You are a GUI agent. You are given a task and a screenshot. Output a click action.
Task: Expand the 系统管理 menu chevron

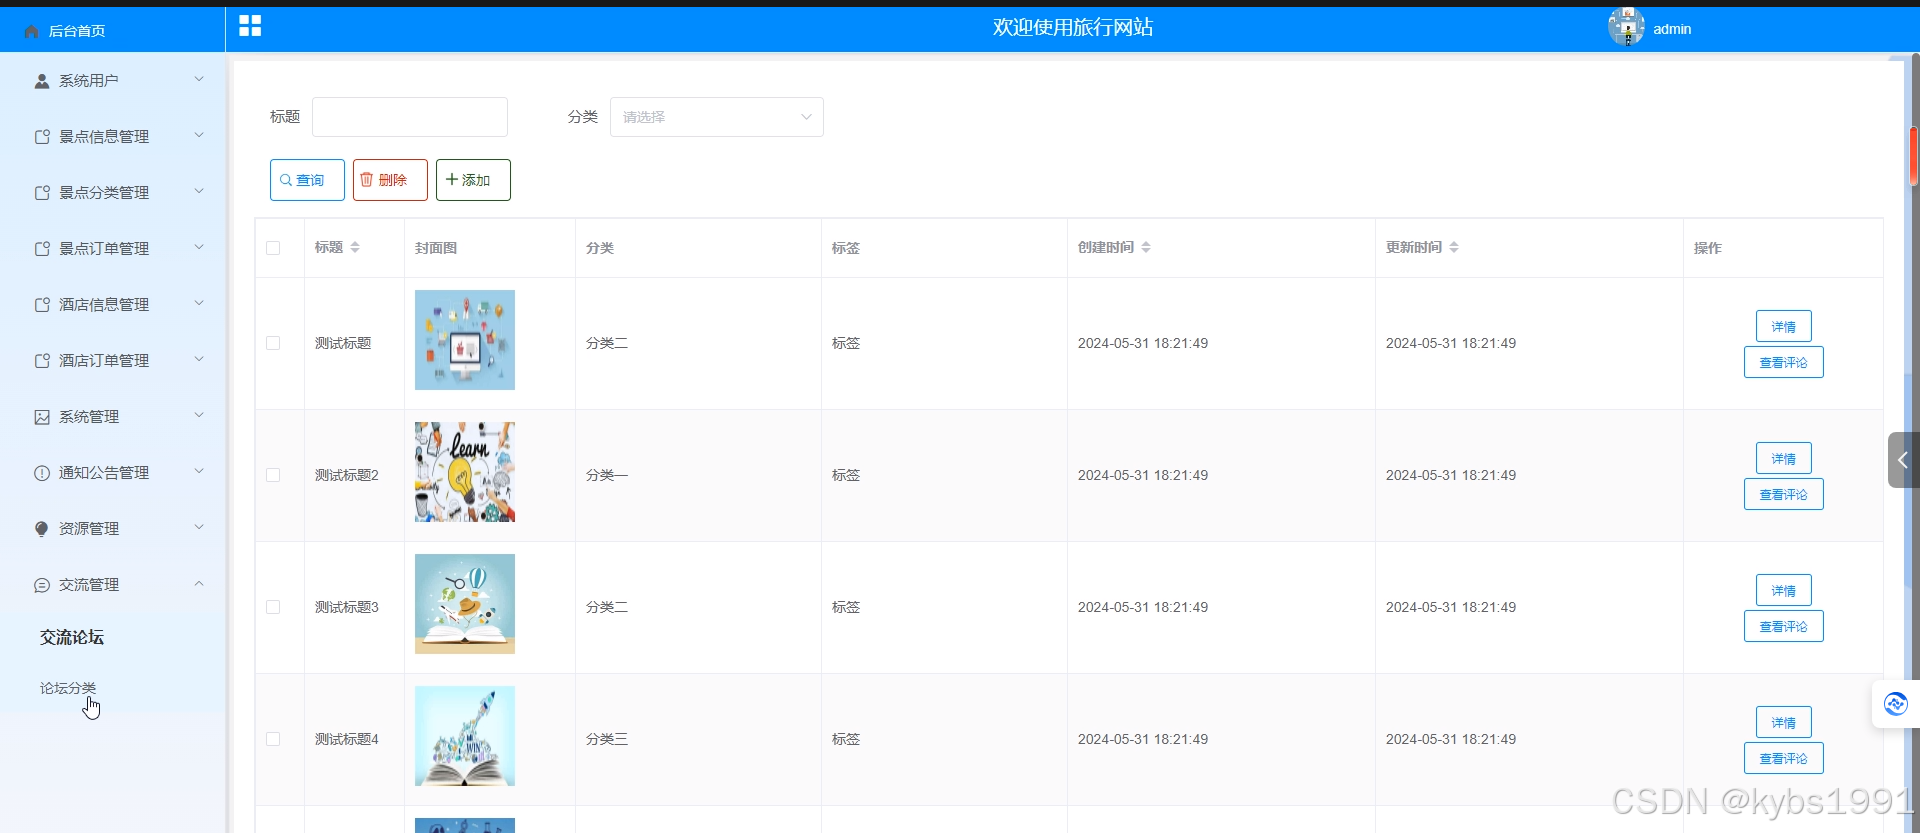point(199,415)
